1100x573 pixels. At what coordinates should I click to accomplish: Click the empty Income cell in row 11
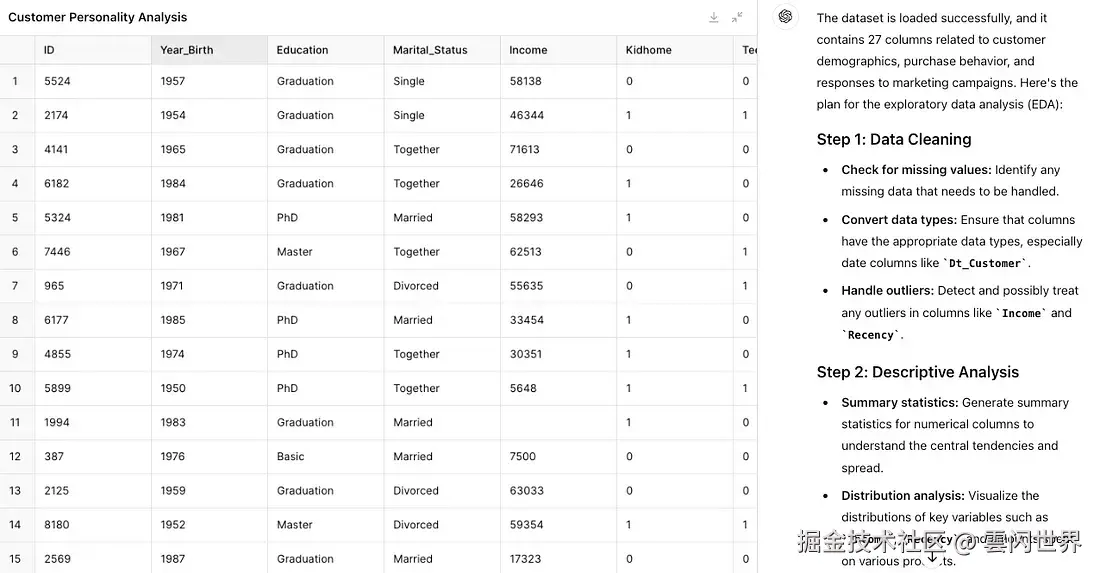point(557,423)
